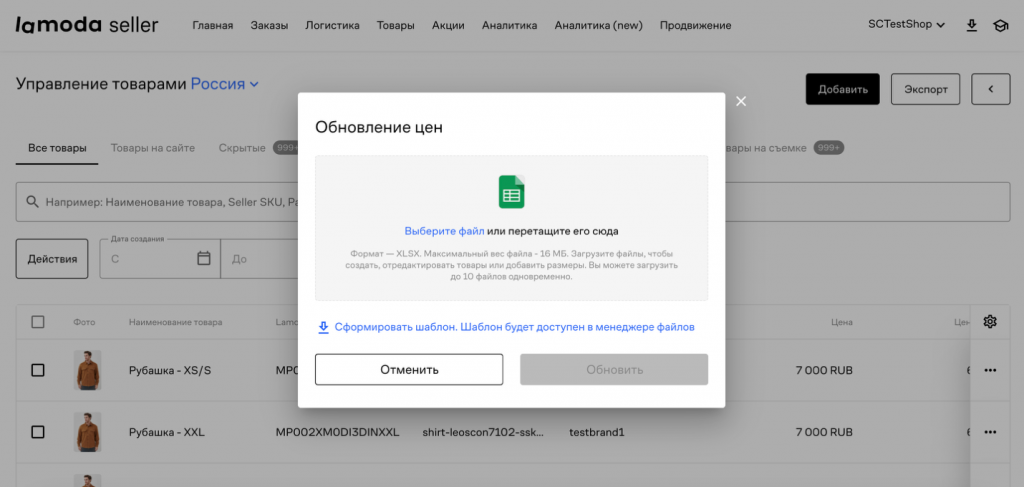
Task: Click the green spreadsheet file icon
Action: (x=511, y=191)
